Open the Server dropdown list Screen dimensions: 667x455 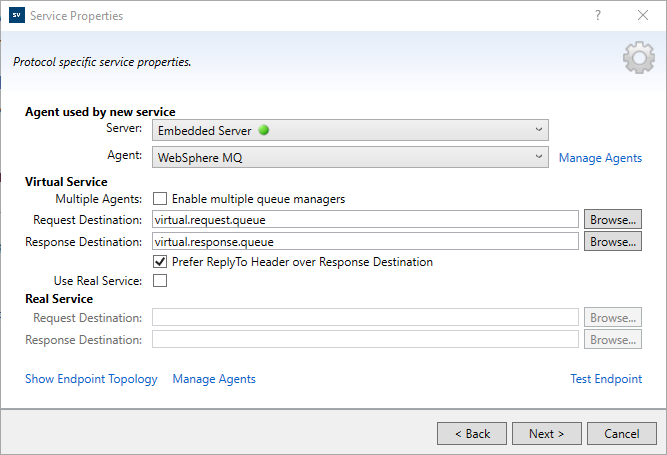pyautogui.click(x=539, y=130)
